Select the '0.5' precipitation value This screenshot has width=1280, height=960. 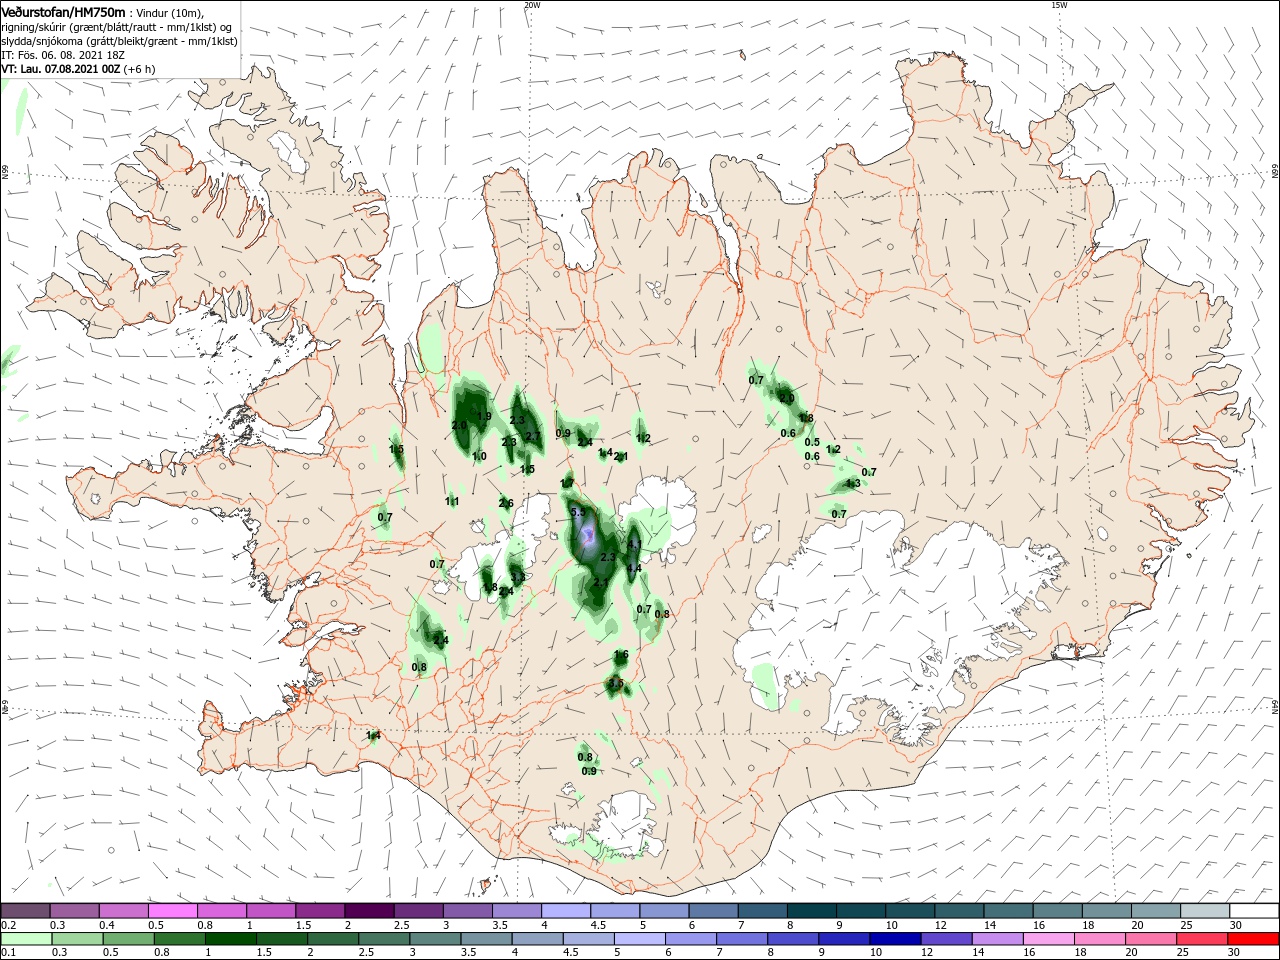click(812, 442)
